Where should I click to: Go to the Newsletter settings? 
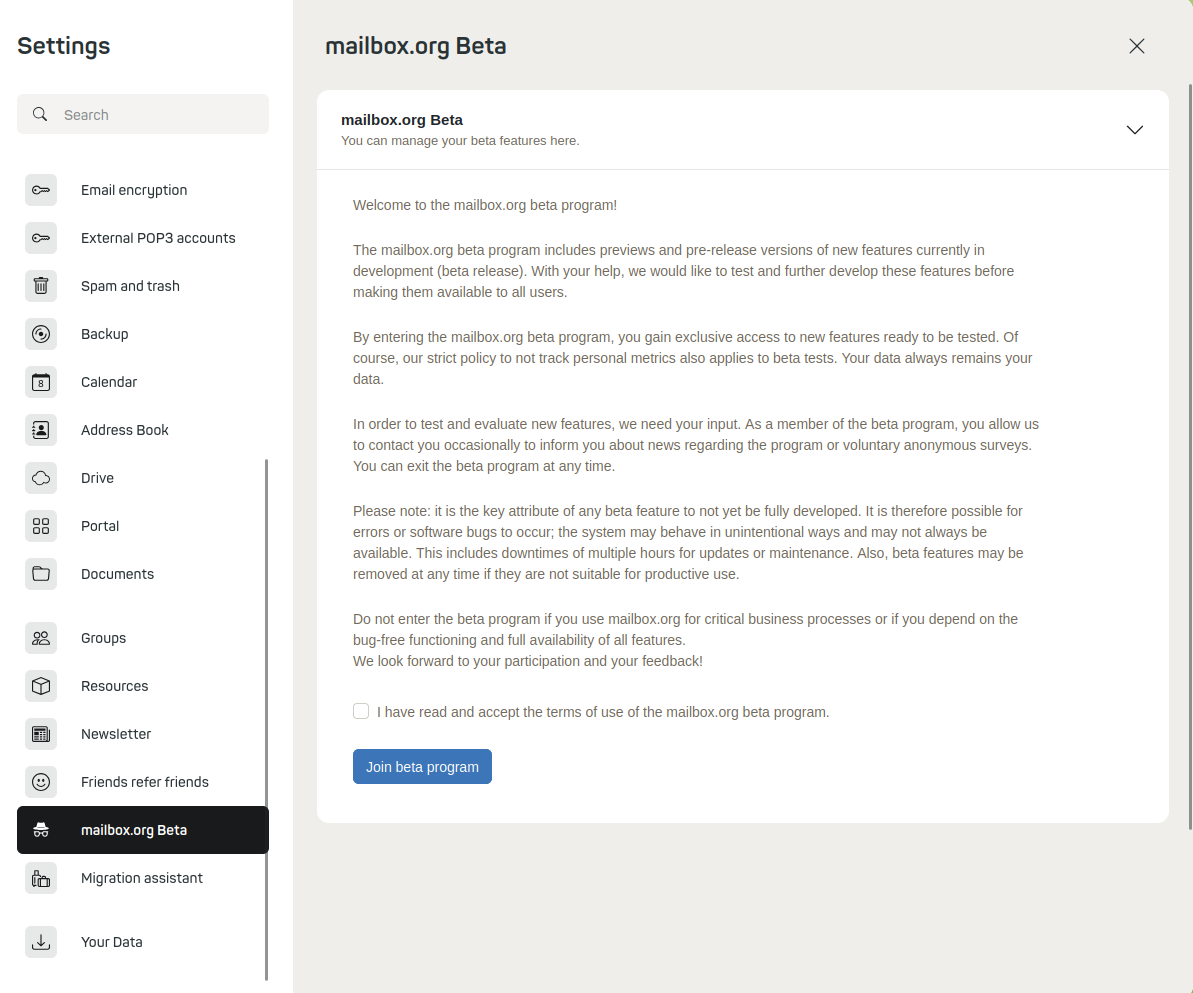pos(116,734)
